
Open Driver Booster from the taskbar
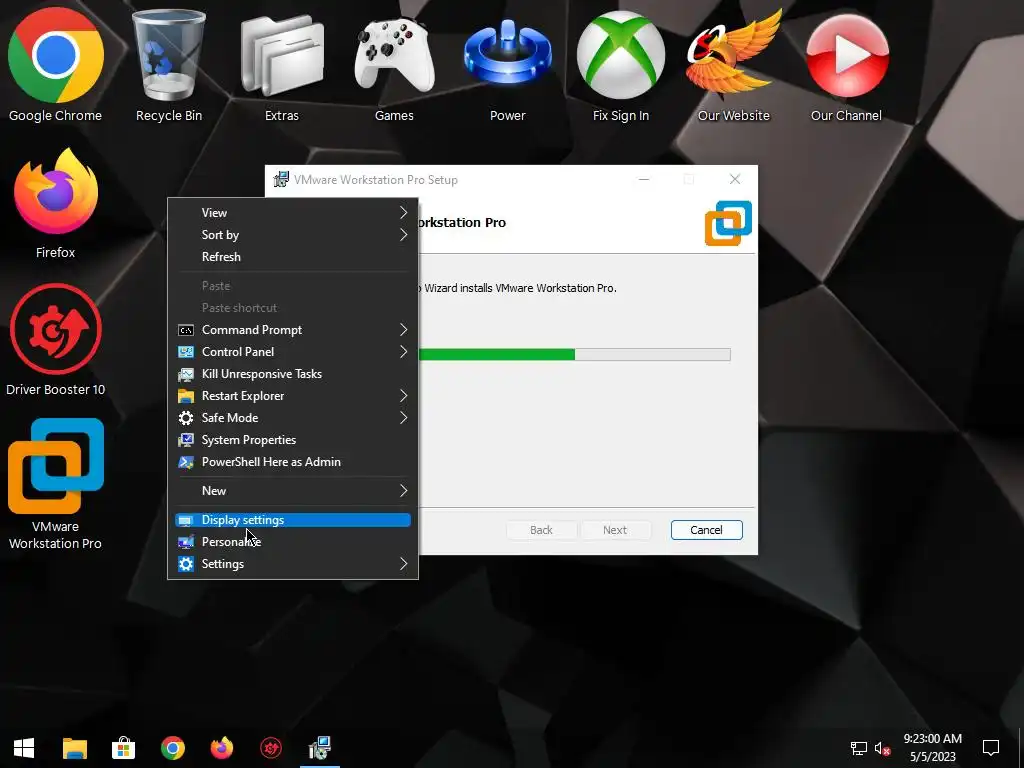click(270, 748)
